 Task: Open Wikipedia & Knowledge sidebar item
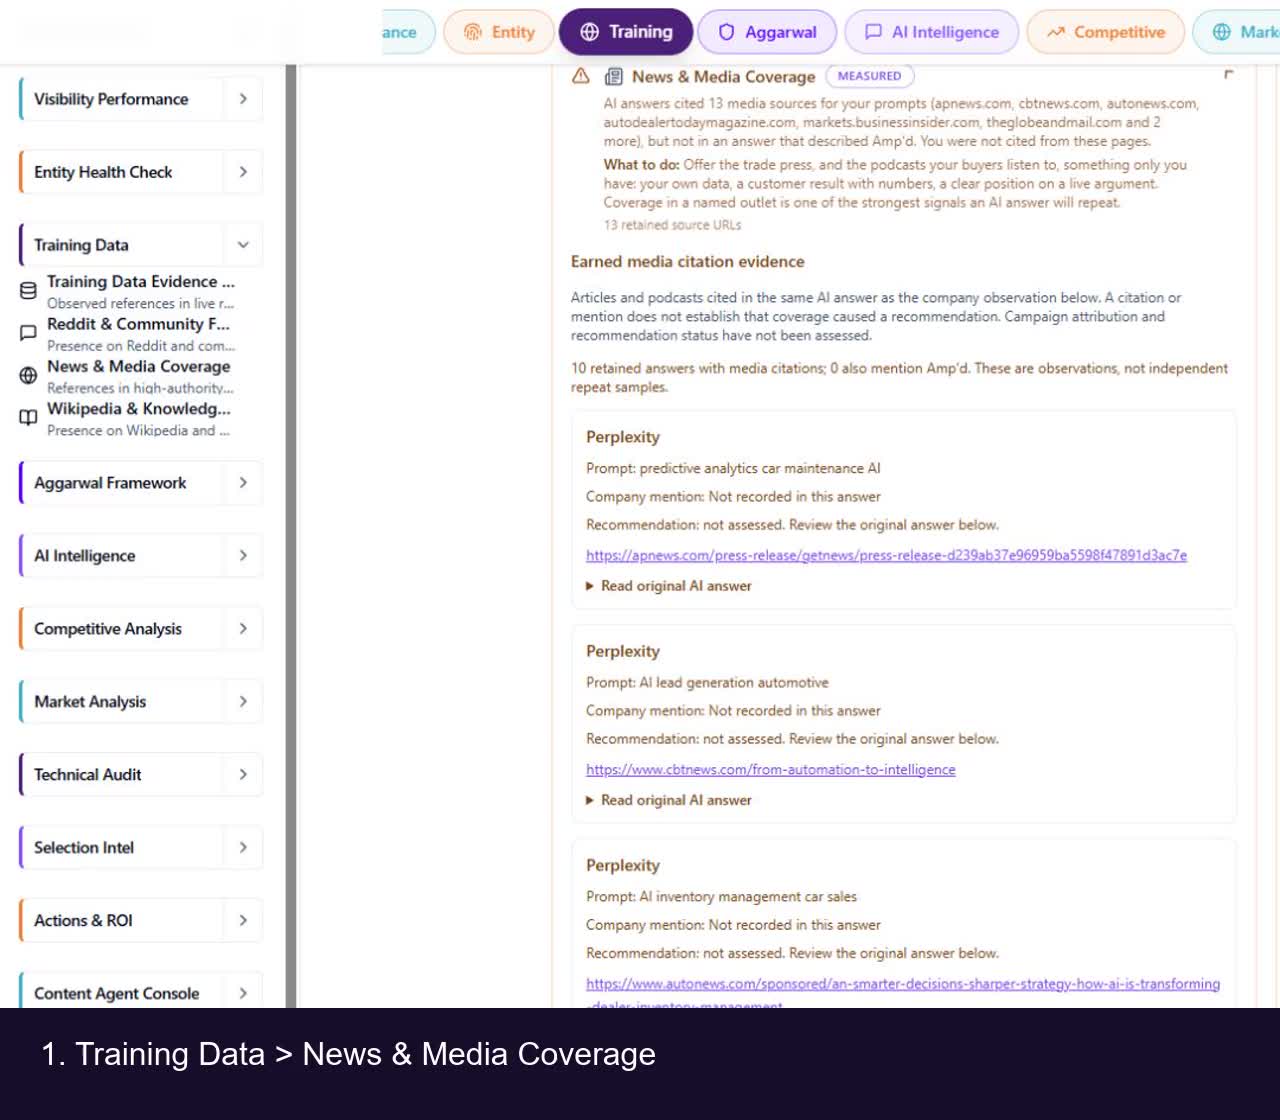pos(140,418)
